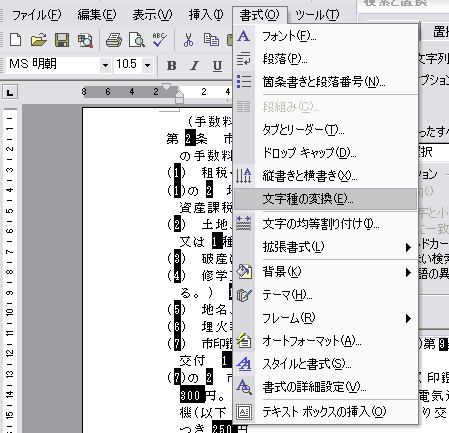This screenshot has height=433, width=449.
Task: Click the New document icon
Action: 15,40
